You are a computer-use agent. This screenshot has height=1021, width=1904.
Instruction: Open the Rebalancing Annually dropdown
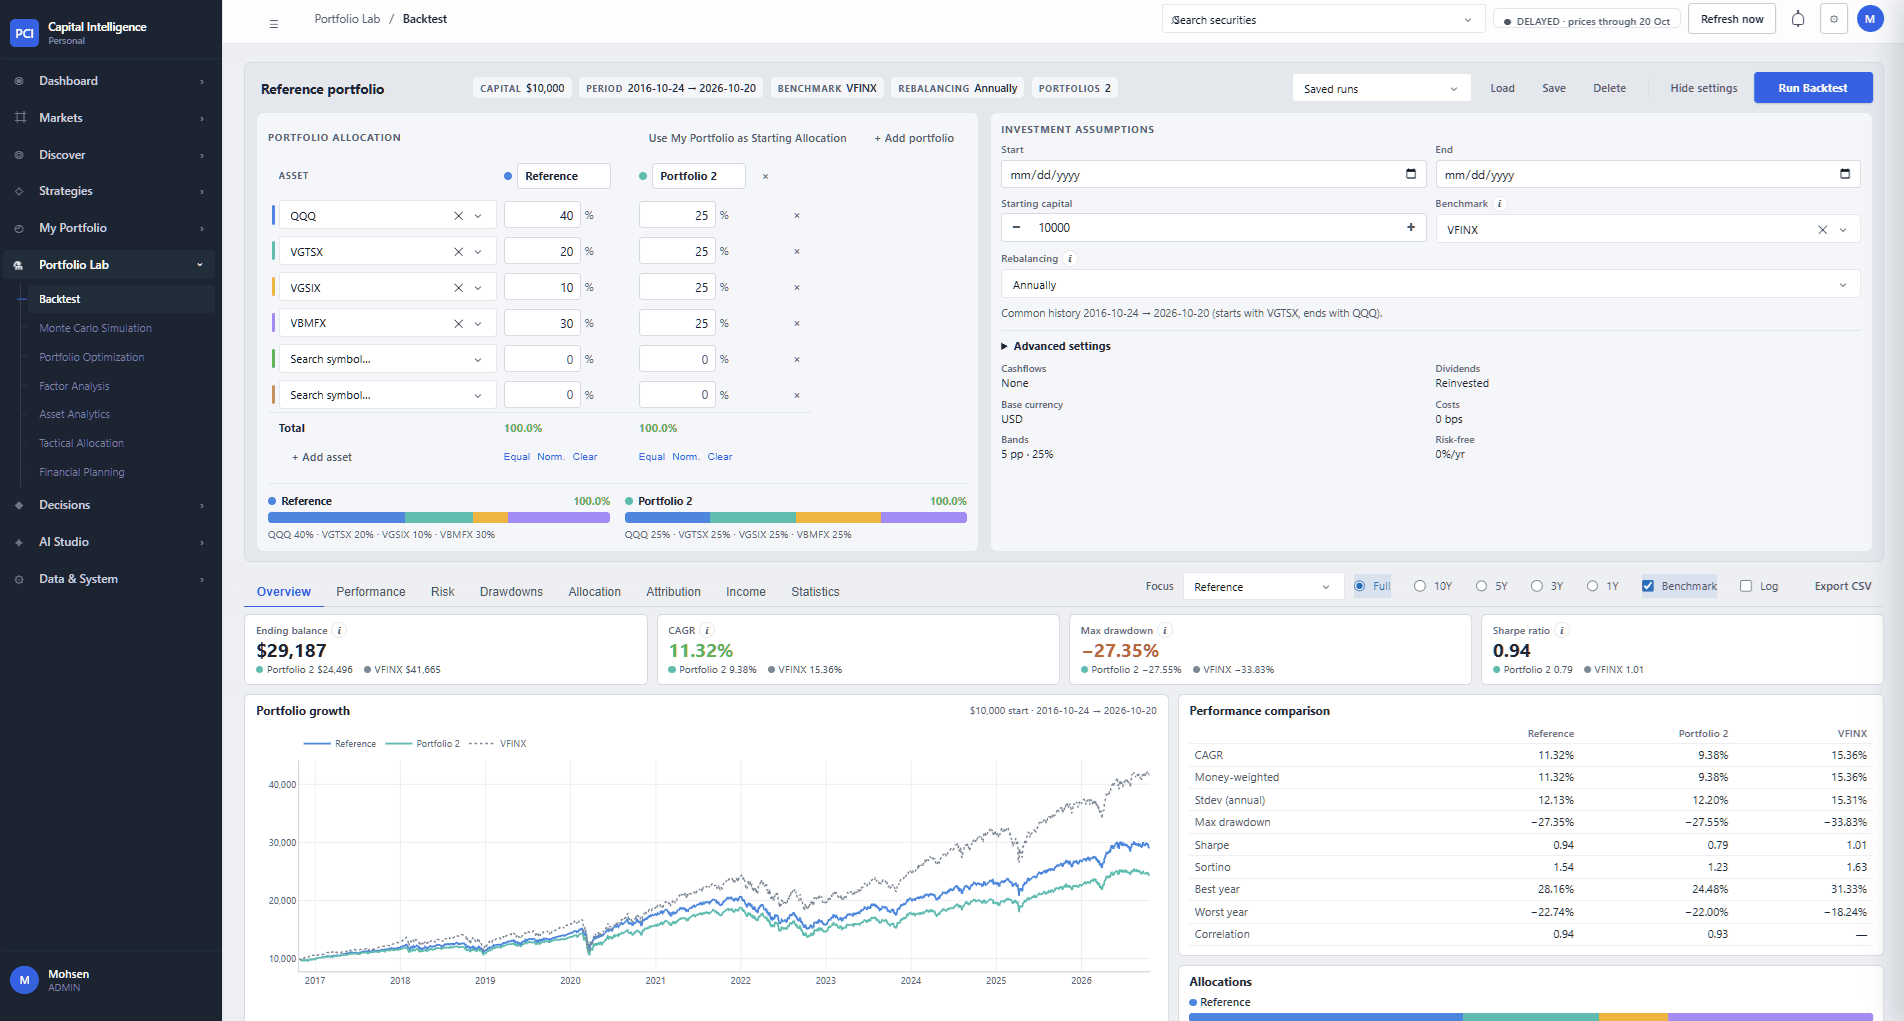point(1430,285)
